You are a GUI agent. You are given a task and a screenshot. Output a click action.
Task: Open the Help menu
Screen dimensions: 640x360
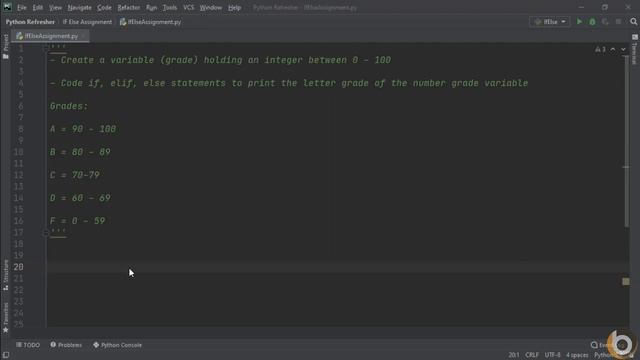click(x=234, y=8)
